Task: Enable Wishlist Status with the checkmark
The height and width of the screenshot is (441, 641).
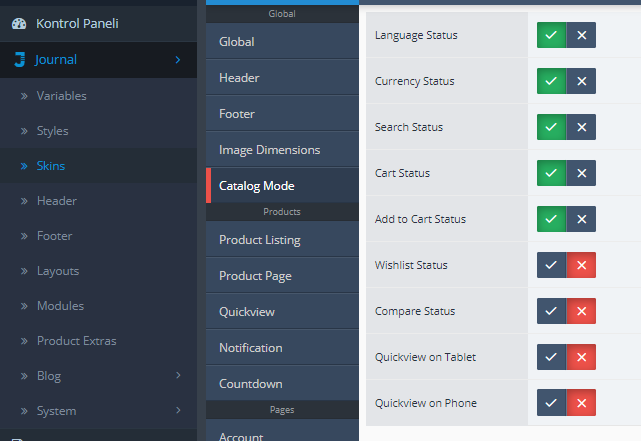Action: coord(551,265)
